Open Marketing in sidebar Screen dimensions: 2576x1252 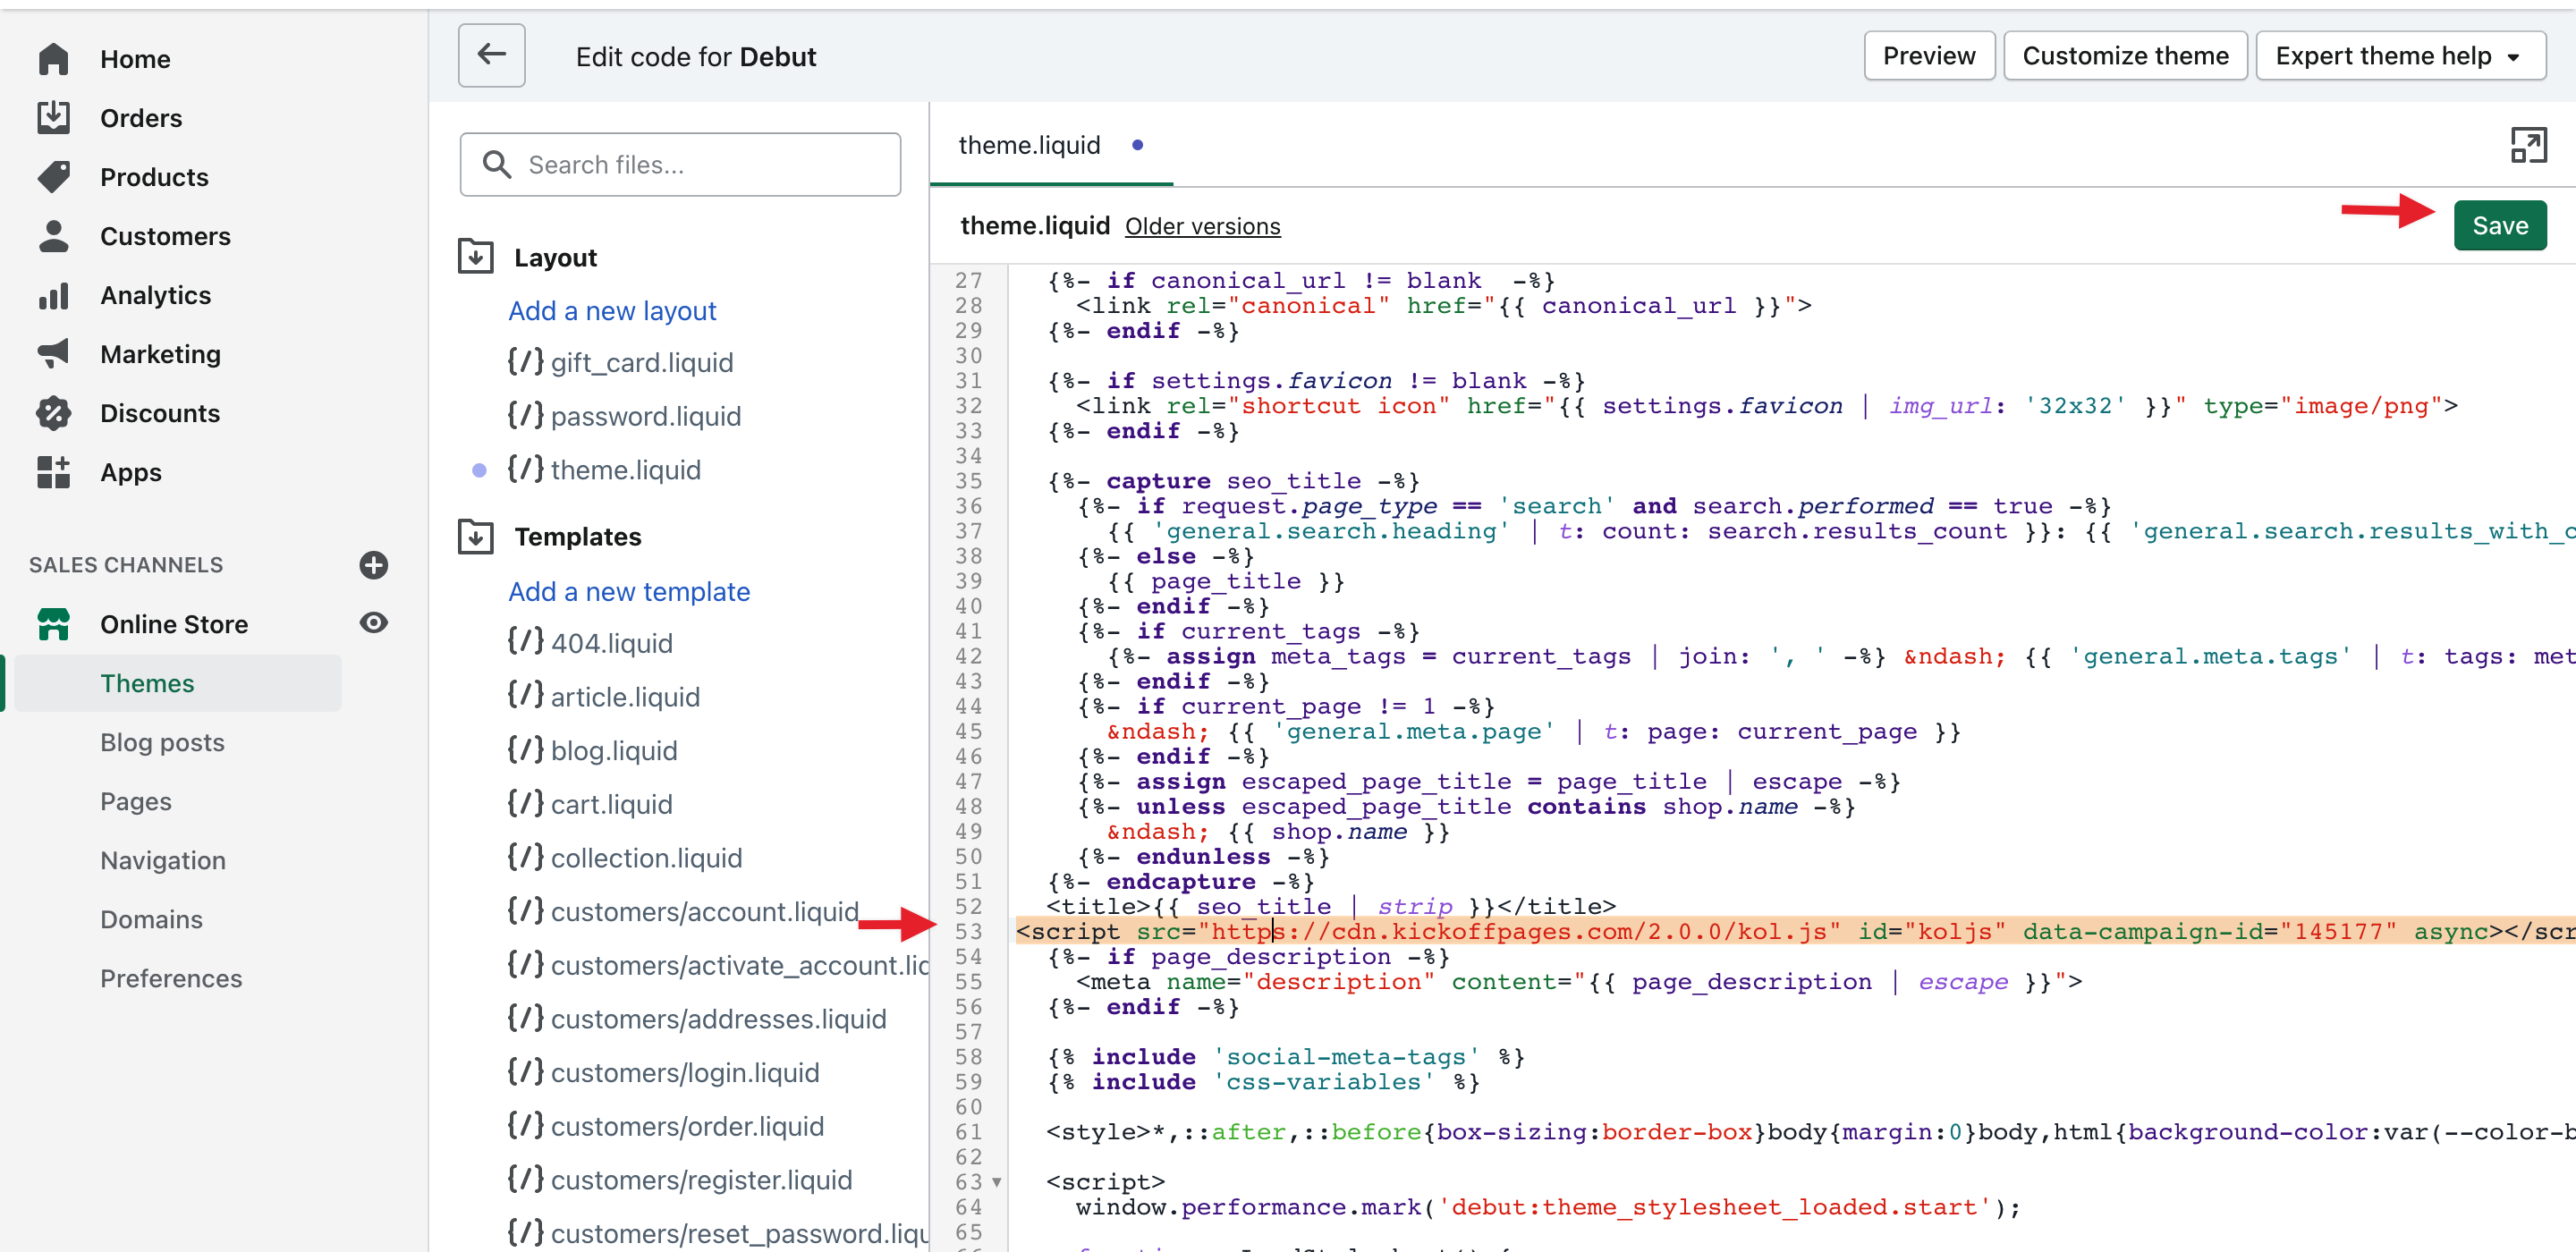(160, 354)
